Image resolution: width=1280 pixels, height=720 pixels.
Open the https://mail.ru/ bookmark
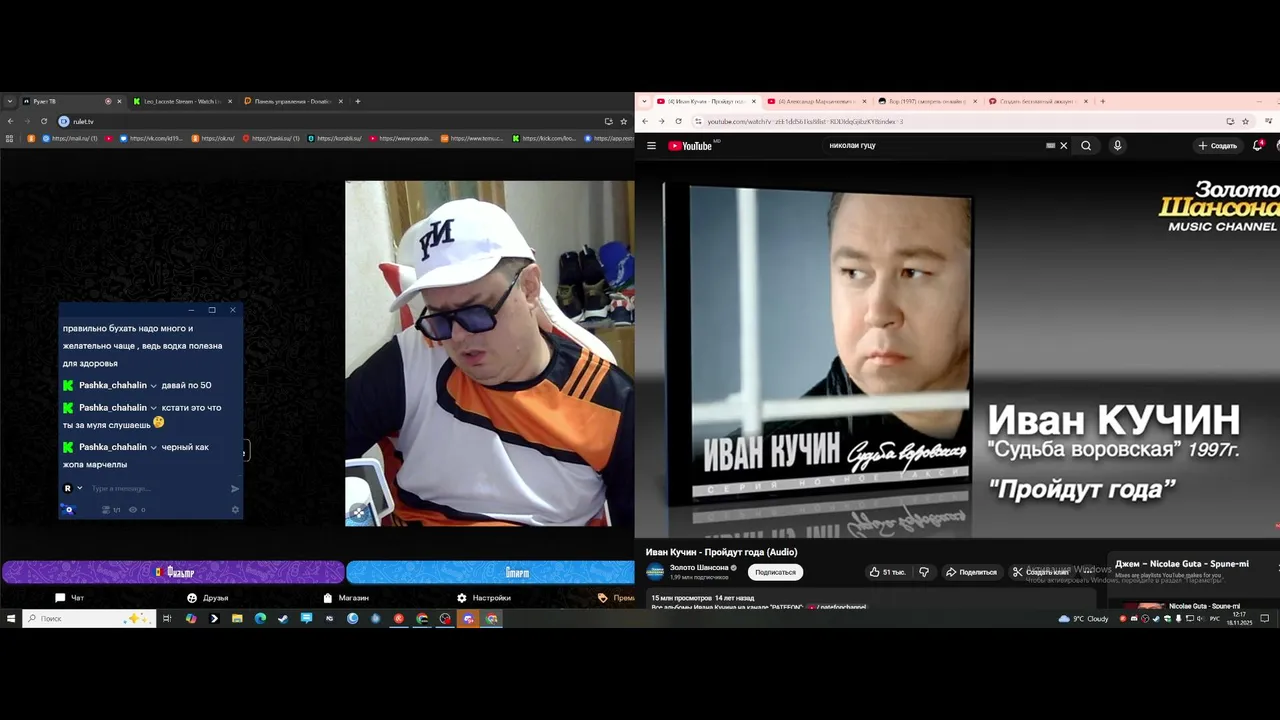(x=70, y=138)
